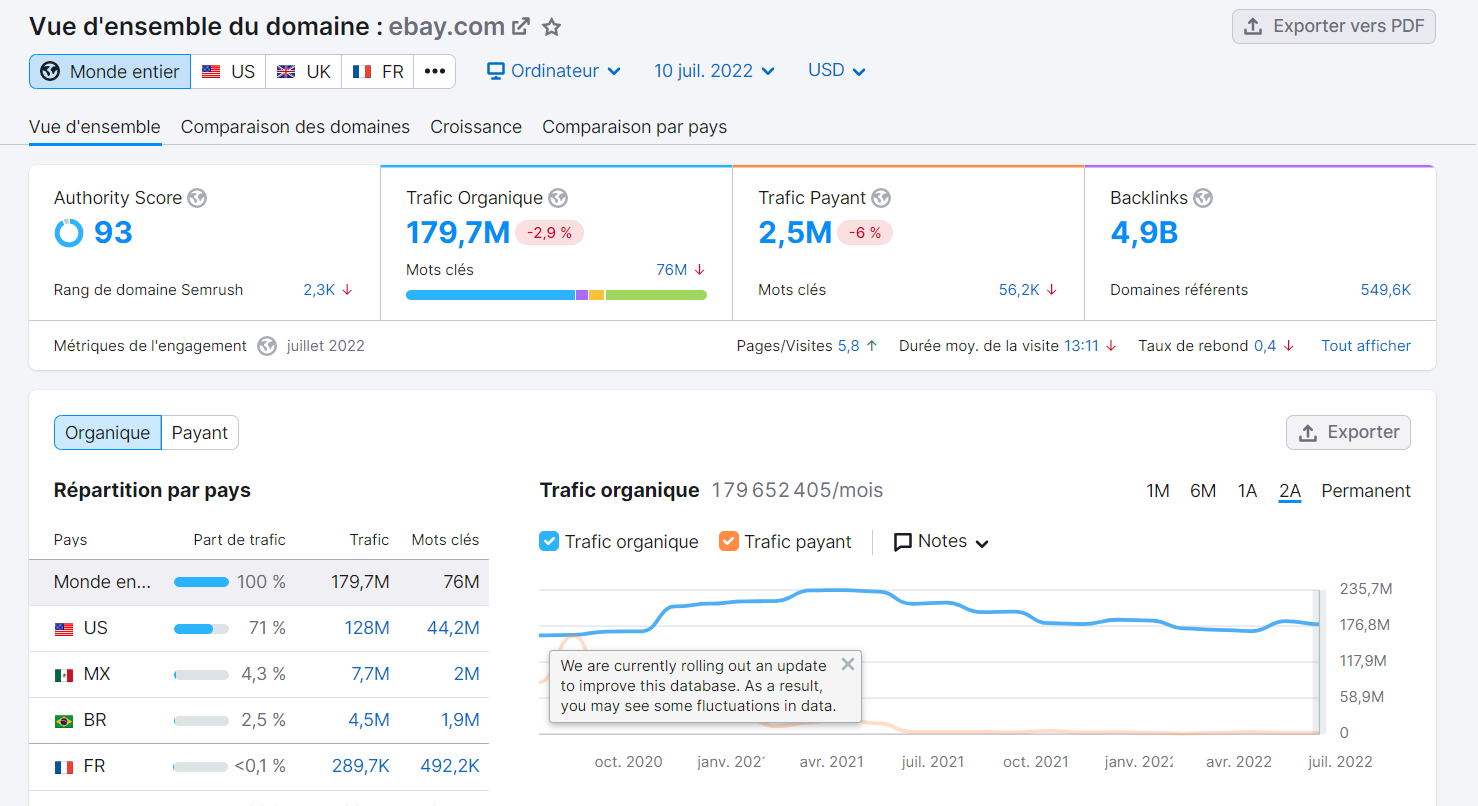Open the 10 juil. 2022 date selector

pos(713,70)
